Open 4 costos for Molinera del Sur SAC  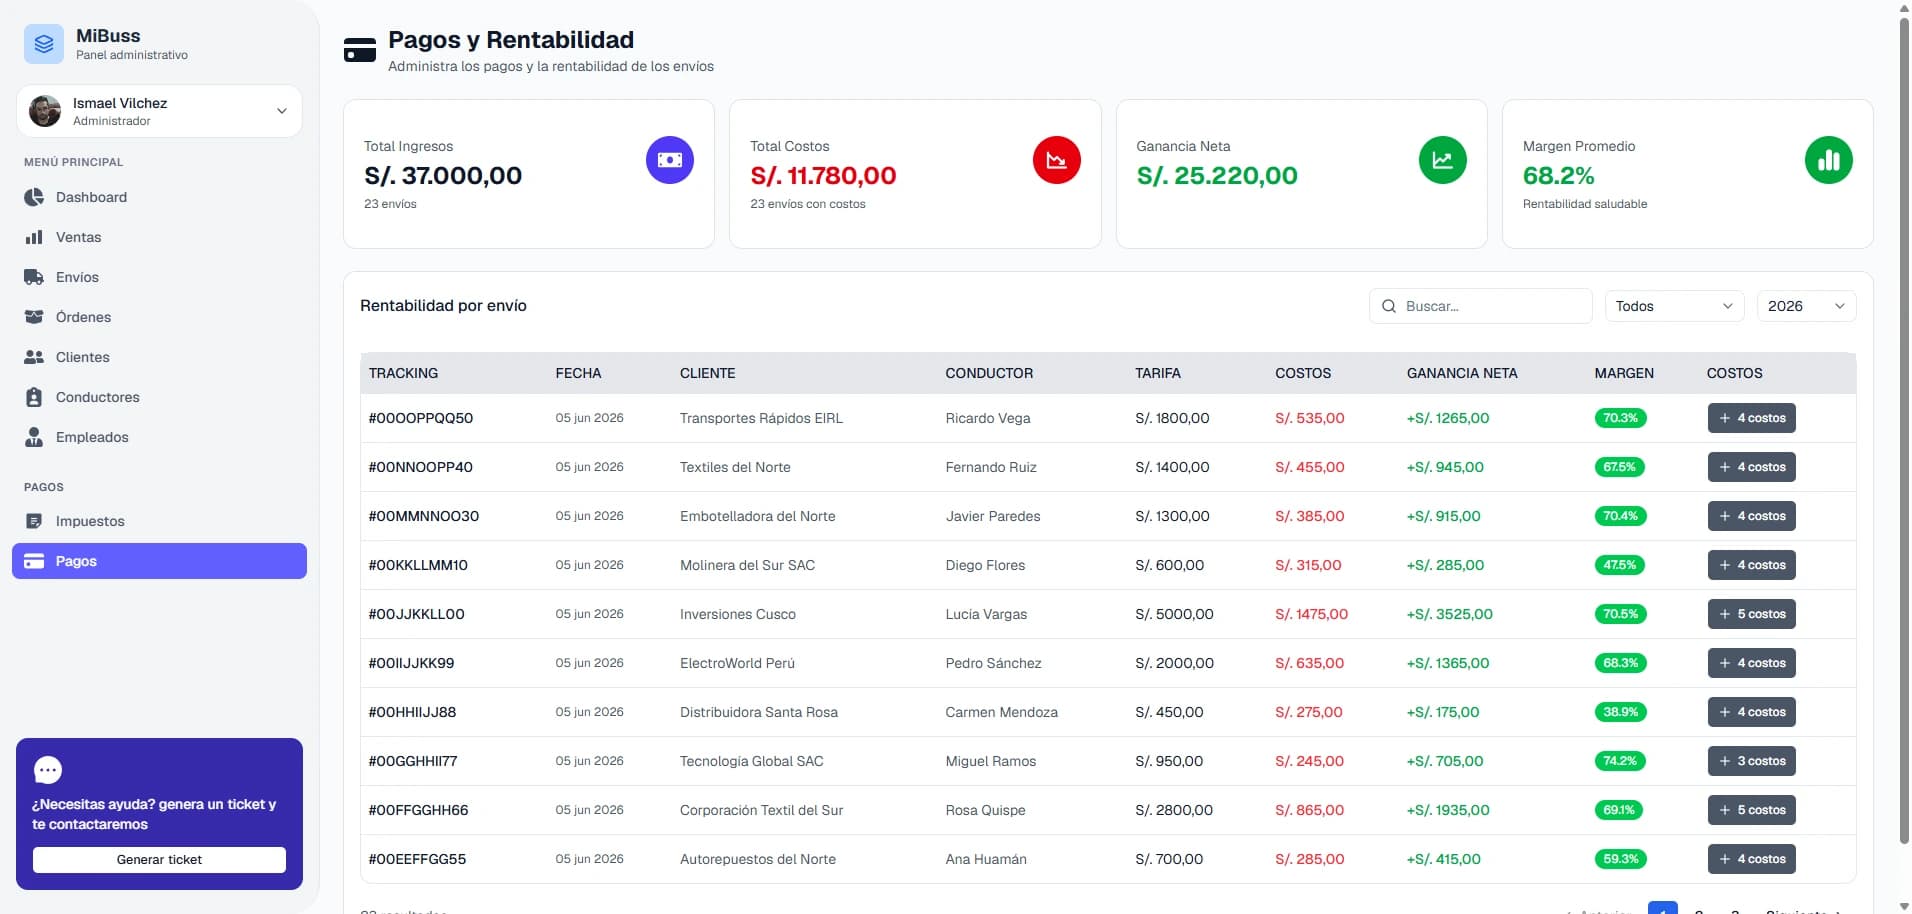(x=1751, y=565)
